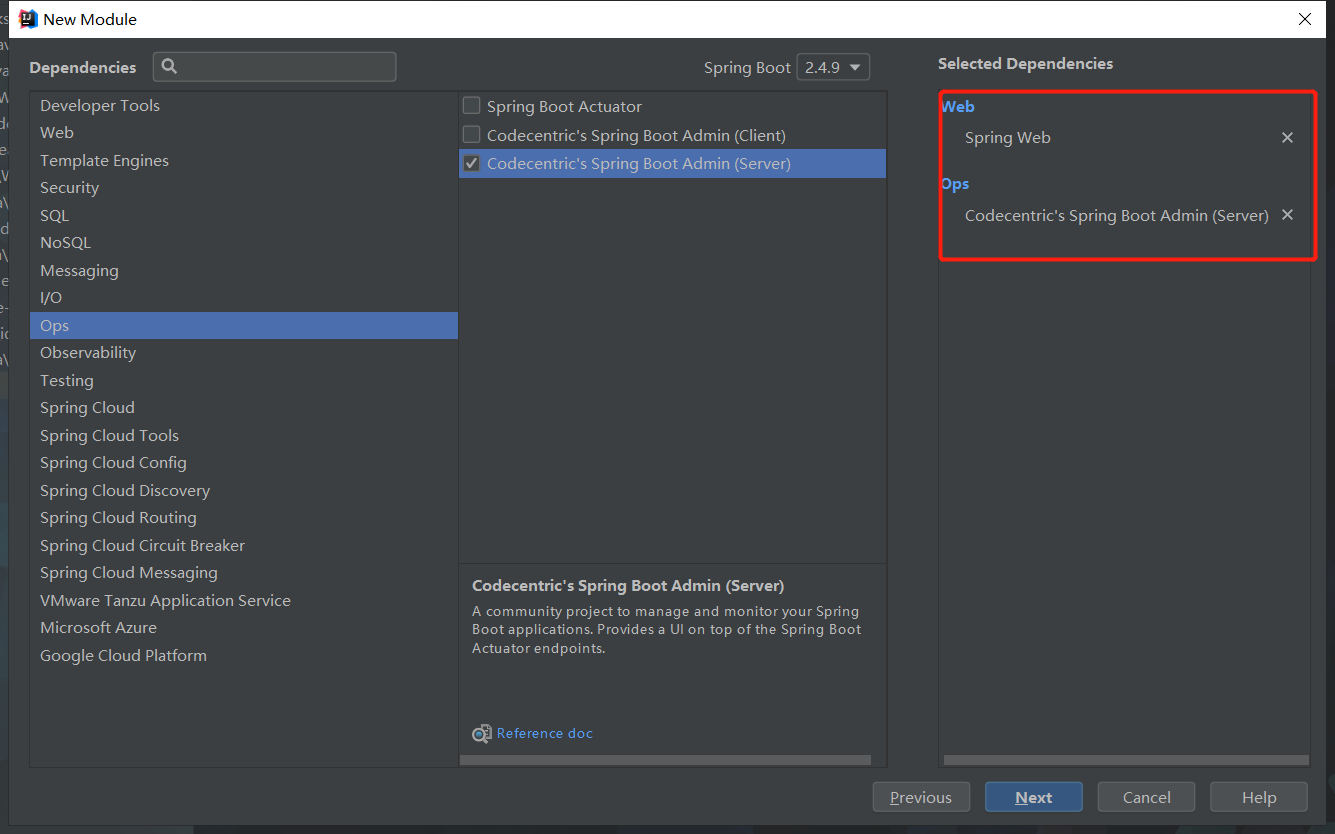Screen dimensions: 1335x834
Task: Select Microsoft Azure category
Action: [x=244, y=628]
